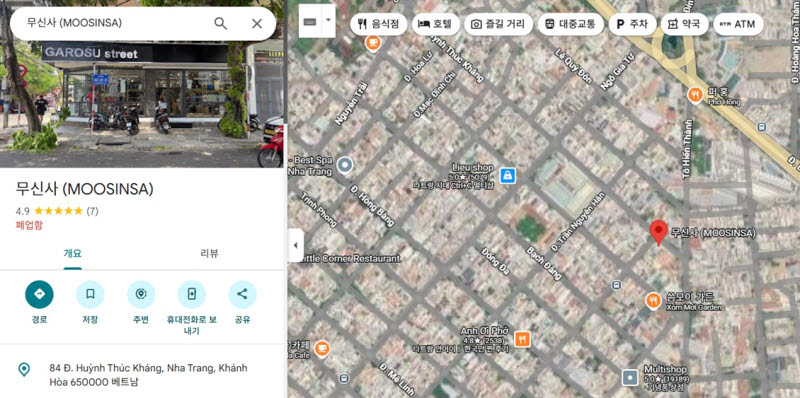800x398 pixels.
Task: Open directions with the 경로 icon
Action: pos(39,294)
